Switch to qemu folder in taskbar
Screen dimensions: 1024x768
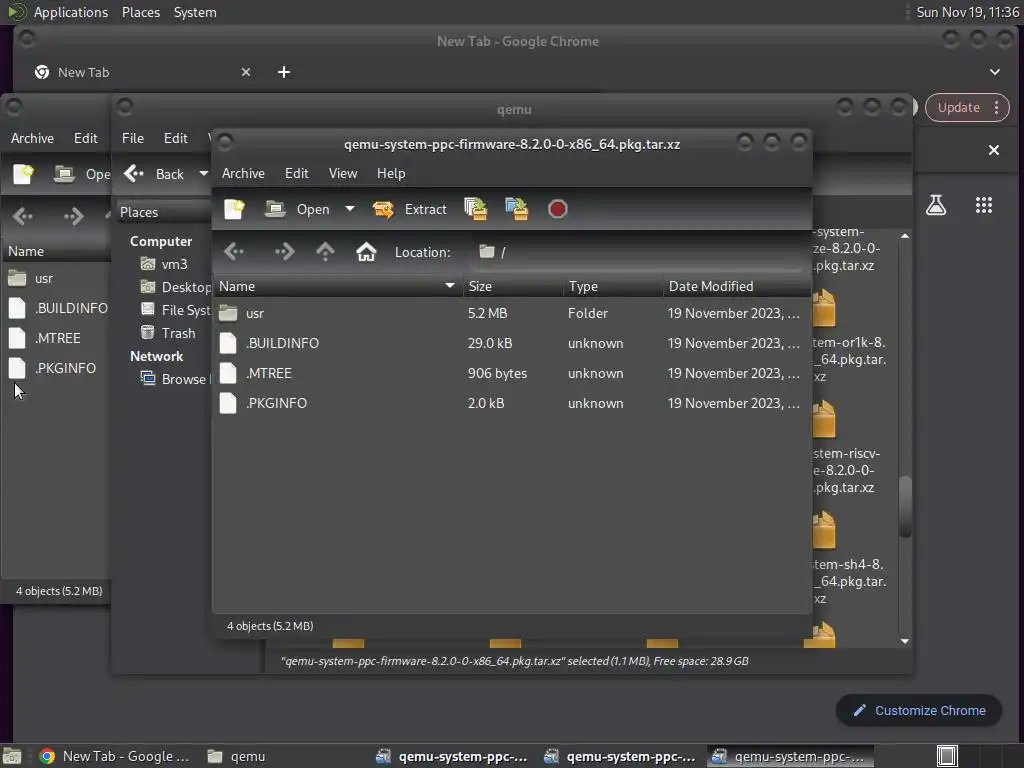click(x=236, y=756)
